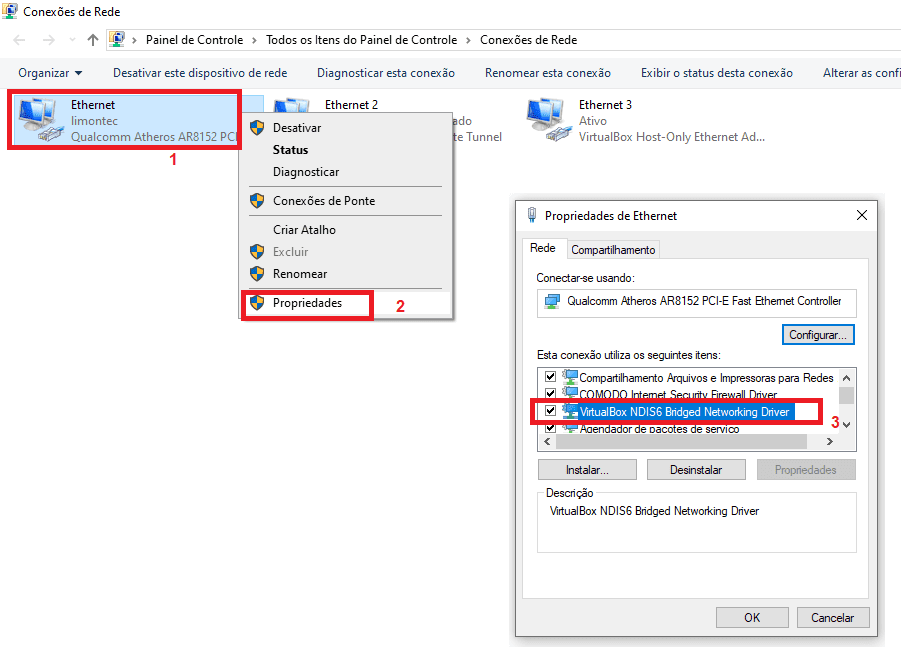Click Painel de Controle breadcrumb
This screenshot has width=901, height=655.
(x=194, y=40)
